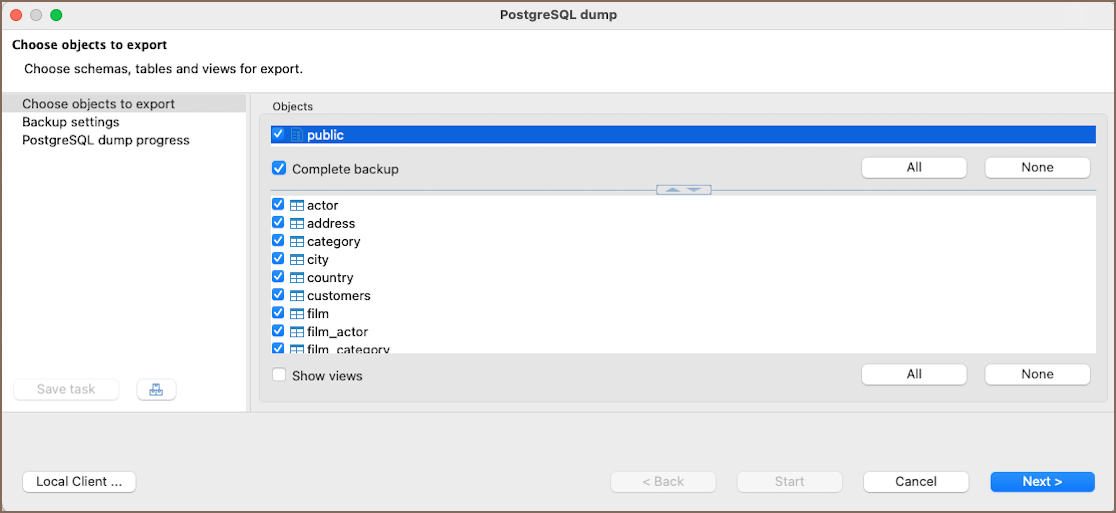The width and height of the screenshot is (1116, 513).
Task: Click the load task icon beside Save task
Action: [156, 390]
